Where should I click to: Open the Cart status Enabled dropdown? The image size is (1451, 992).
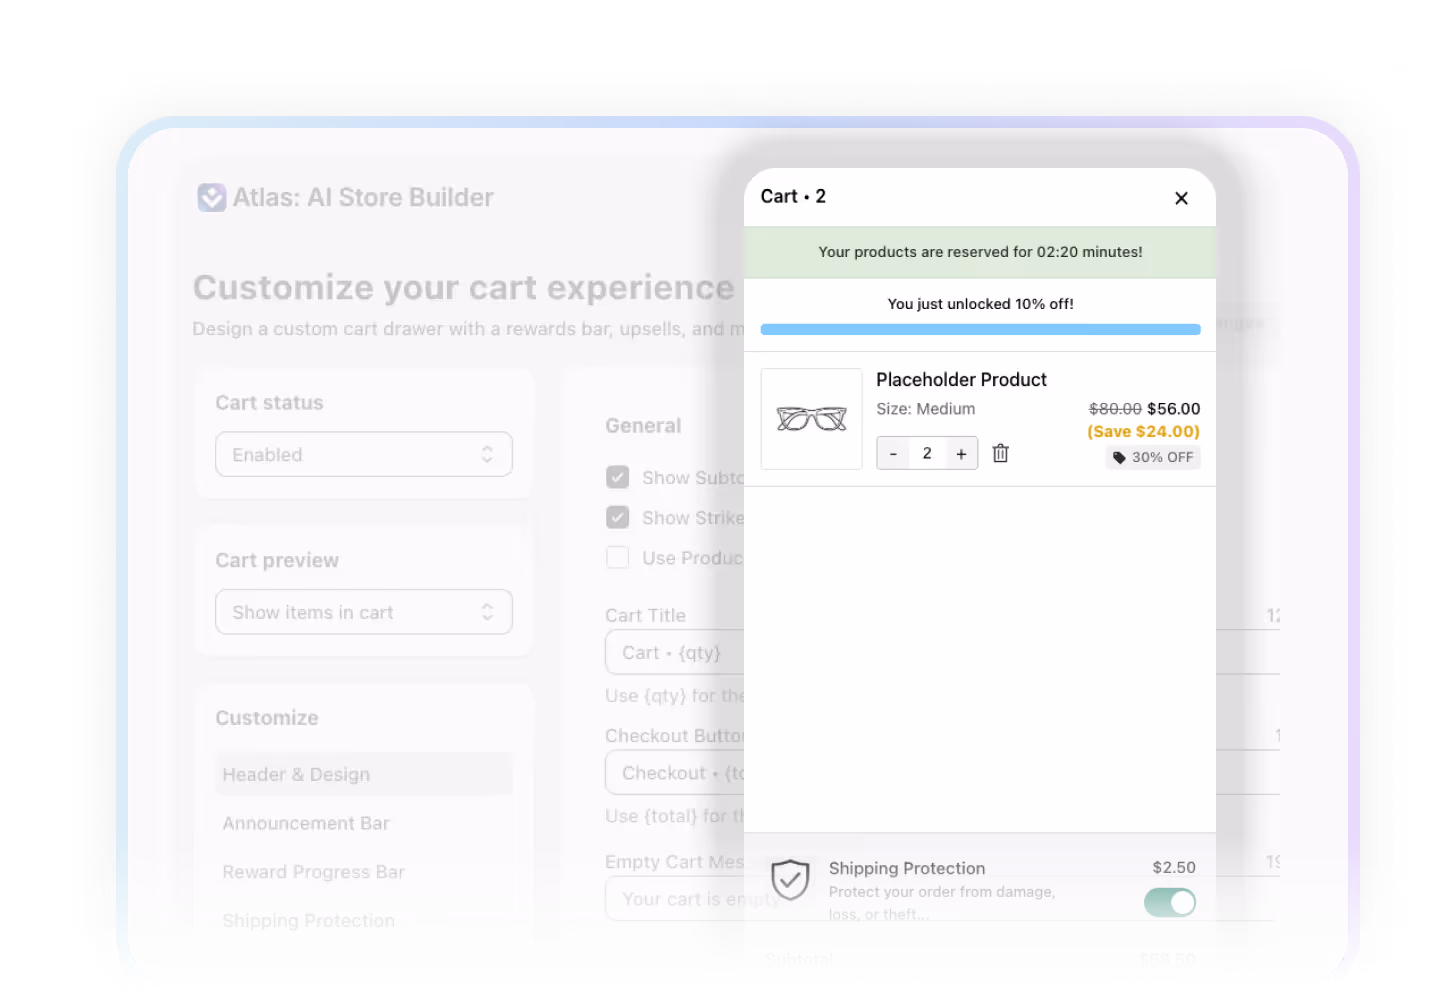(364, 454)
